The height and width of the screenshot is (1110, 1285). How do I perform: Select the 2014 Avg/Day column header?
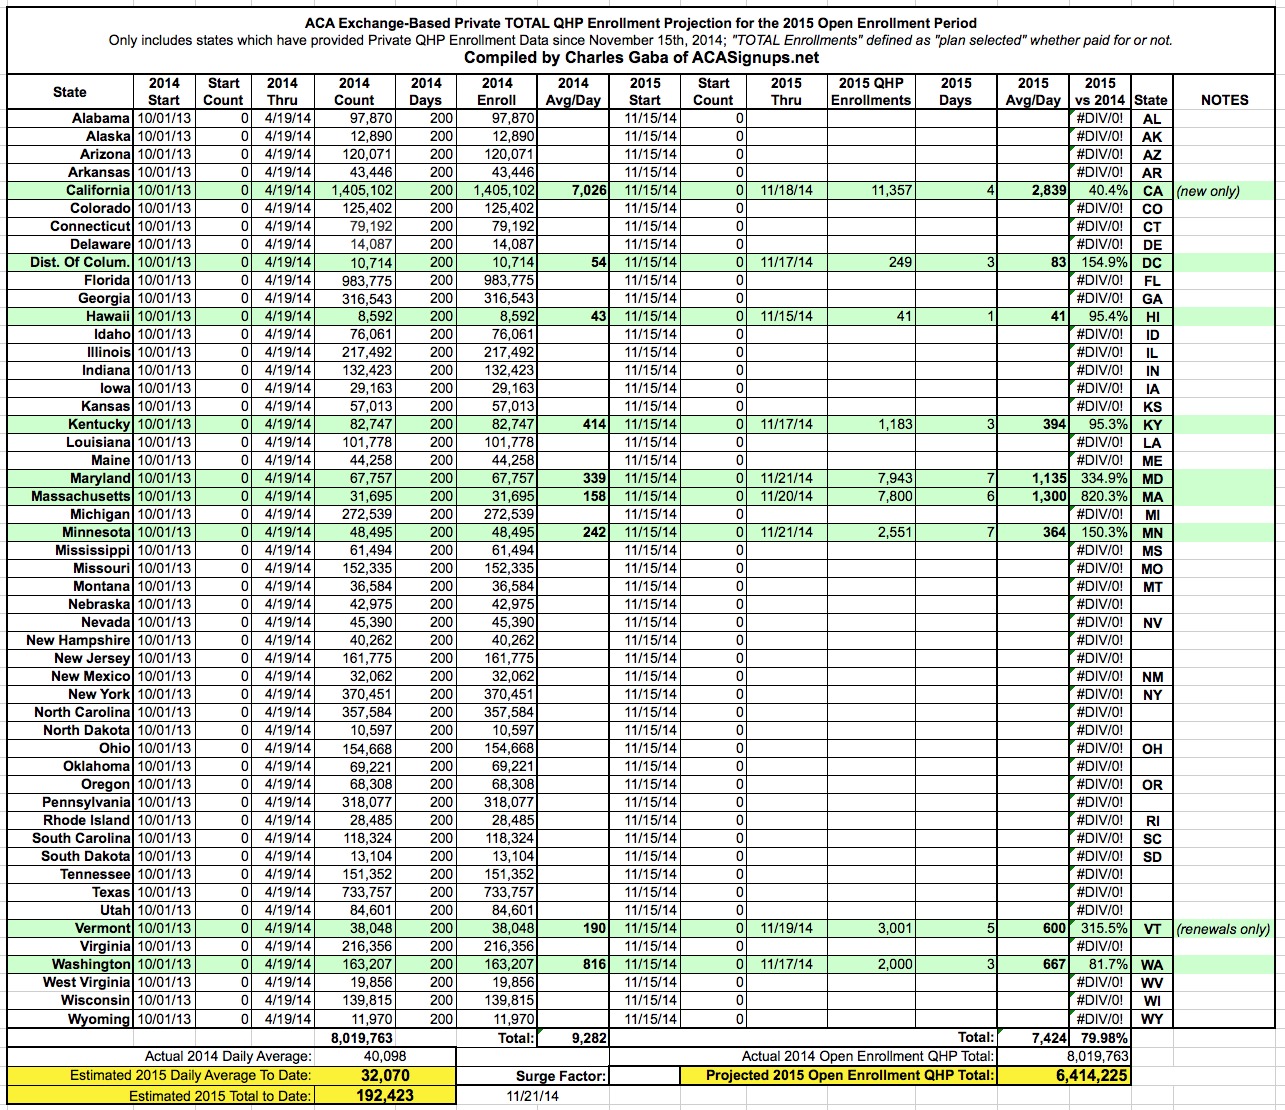pos(573,92)
